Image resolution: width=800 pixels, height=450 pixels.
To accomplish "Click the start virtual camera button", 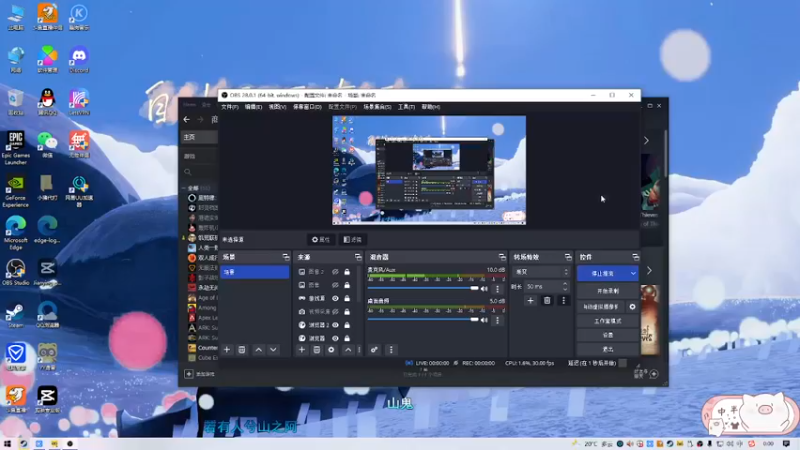I will coord(601,307).
